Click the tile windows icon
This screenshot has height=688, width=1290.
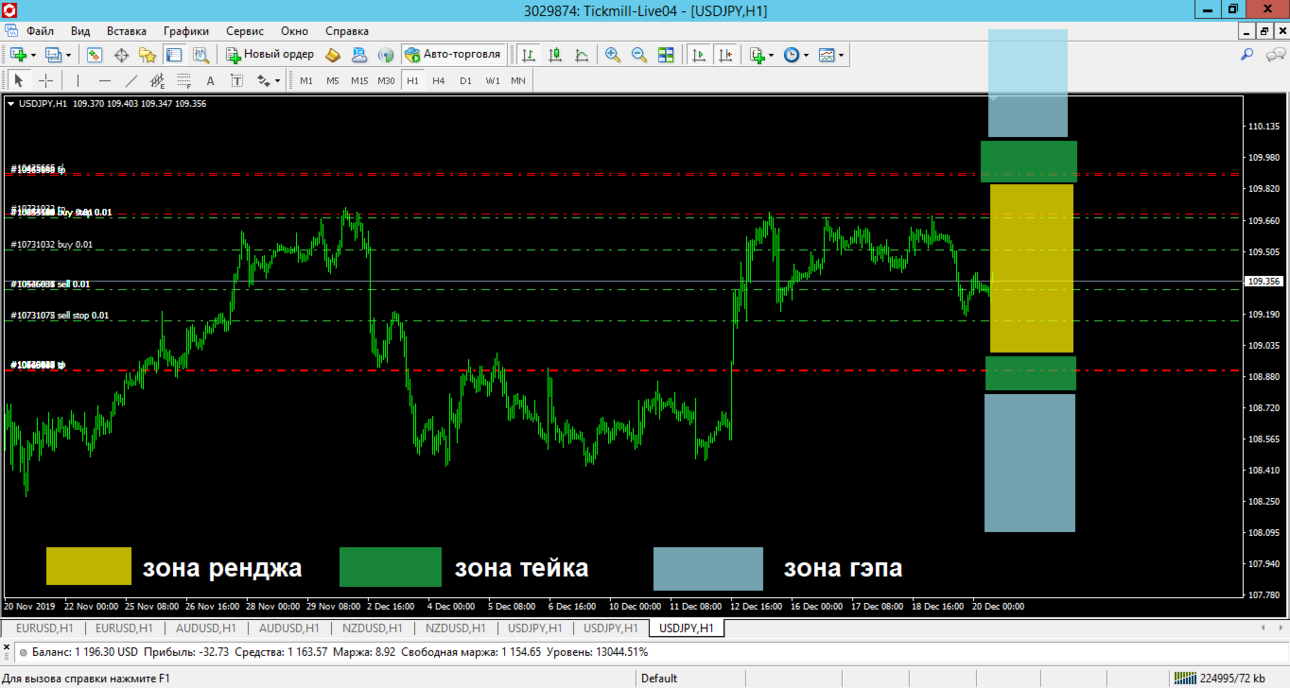pos(666,55)
